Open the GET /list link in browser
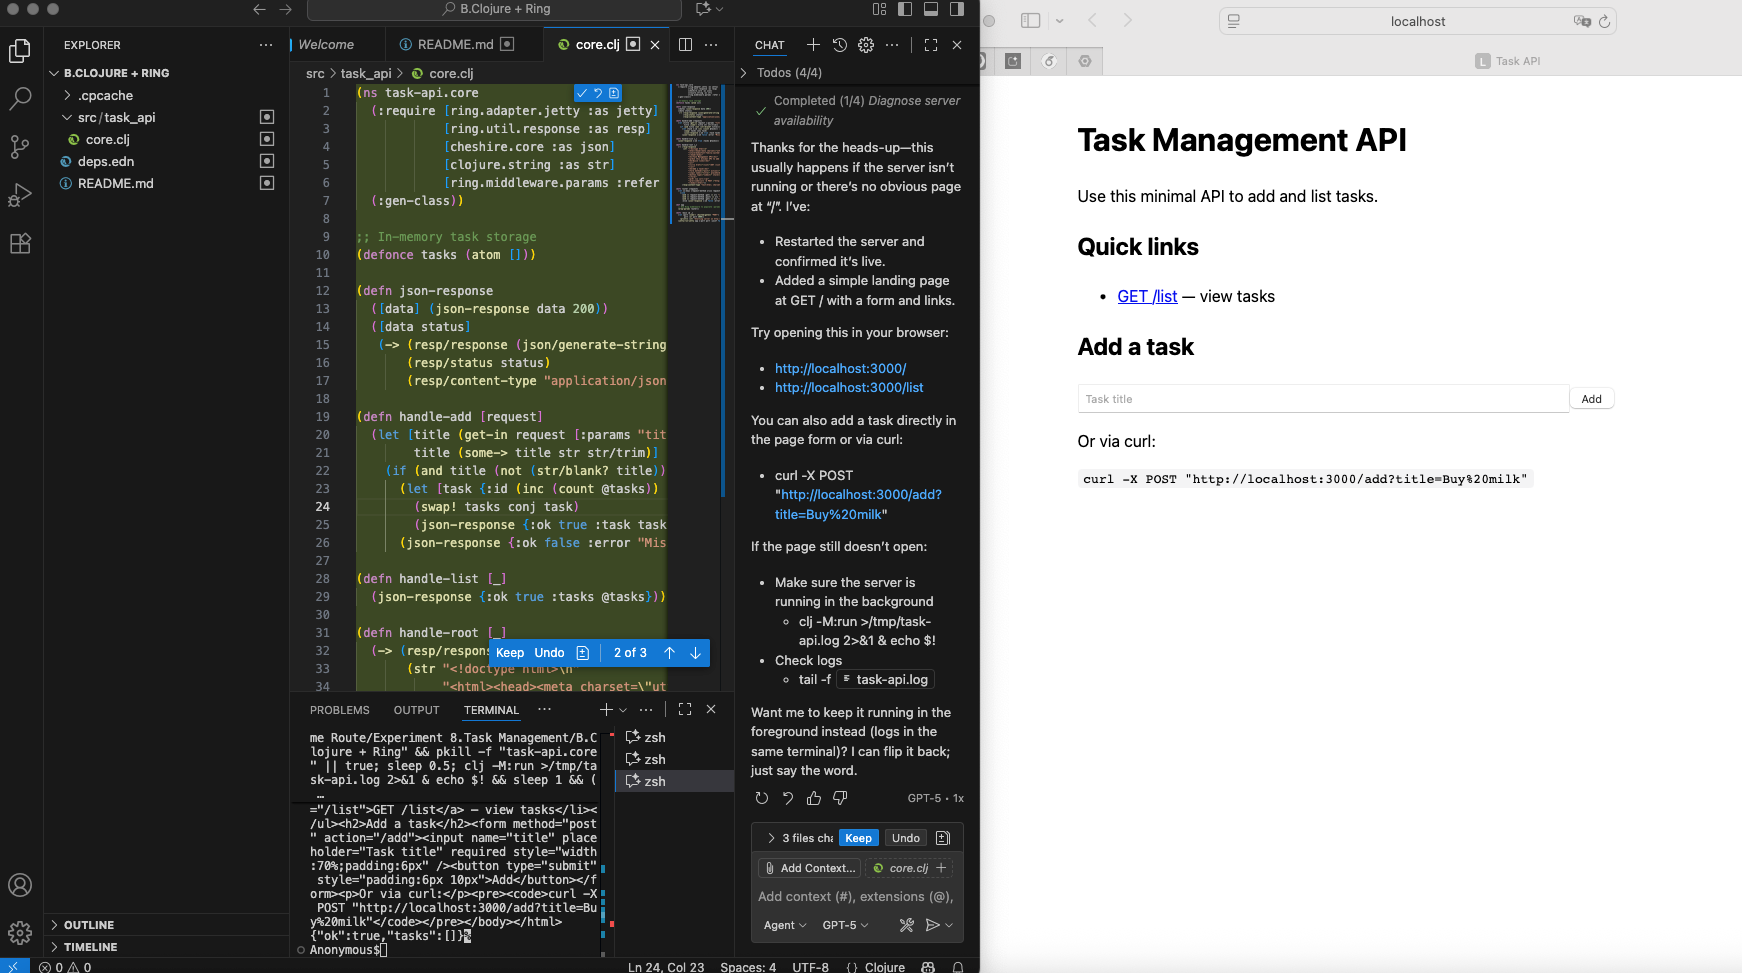This screenshot has width=1742, height=973. pos(1147,296)
